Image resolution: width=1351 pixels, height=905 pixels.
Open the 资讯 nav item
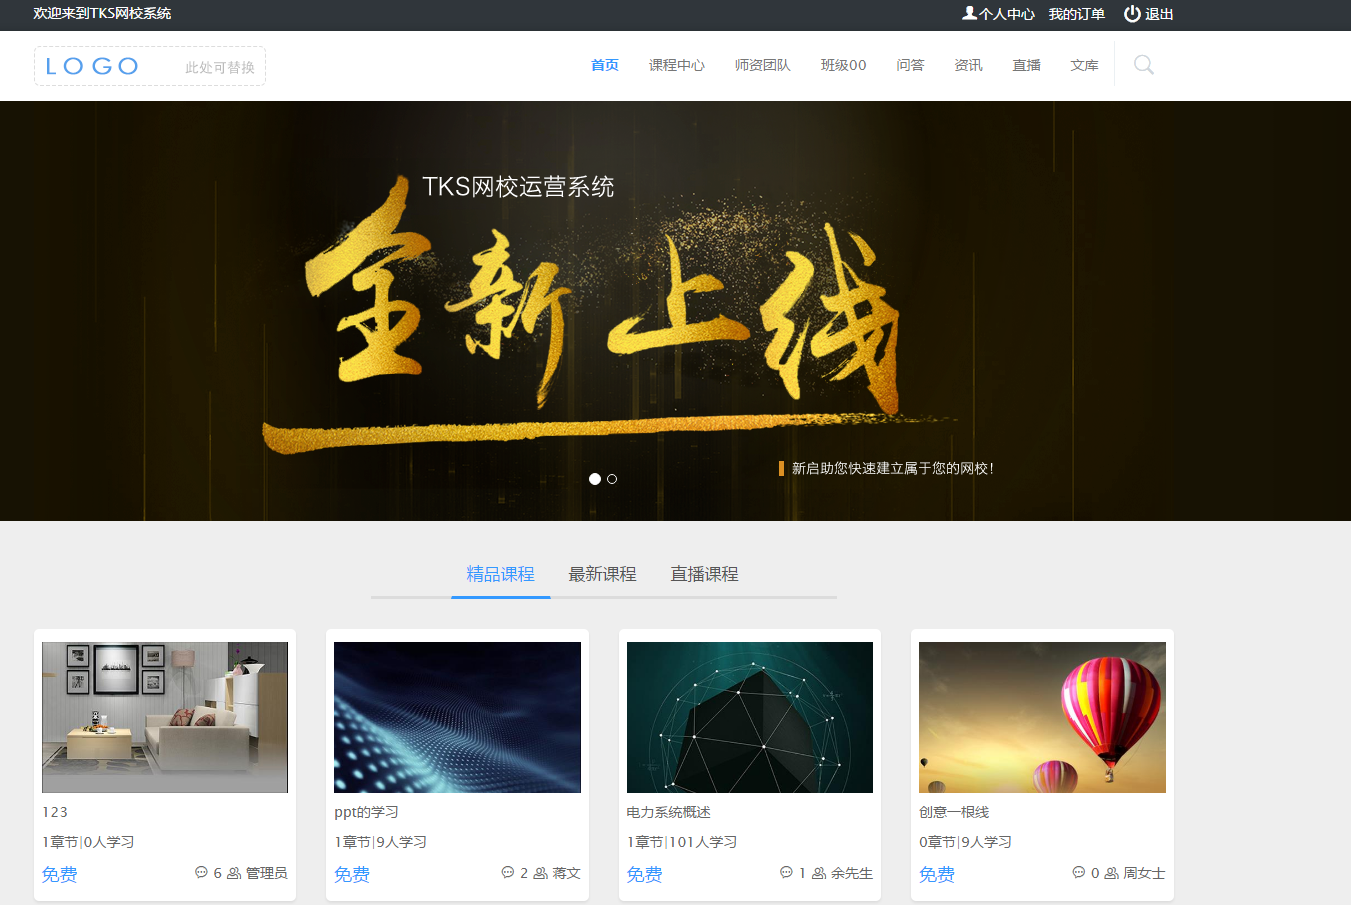coord(969,65)
